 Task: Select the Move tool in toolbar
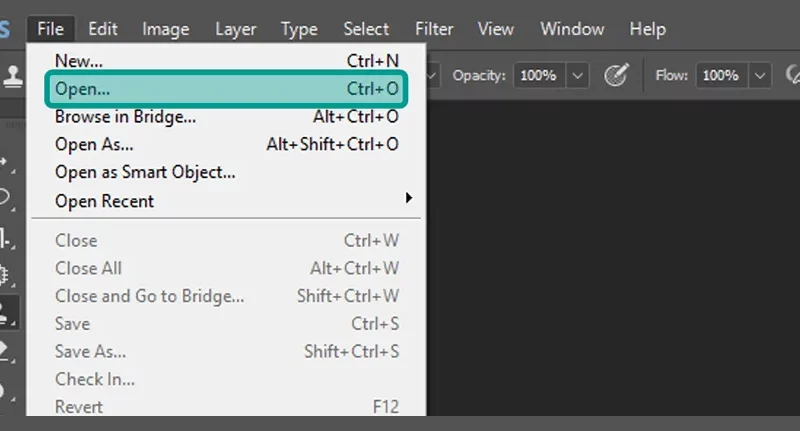pyautogui.click(x=6, y=163)
